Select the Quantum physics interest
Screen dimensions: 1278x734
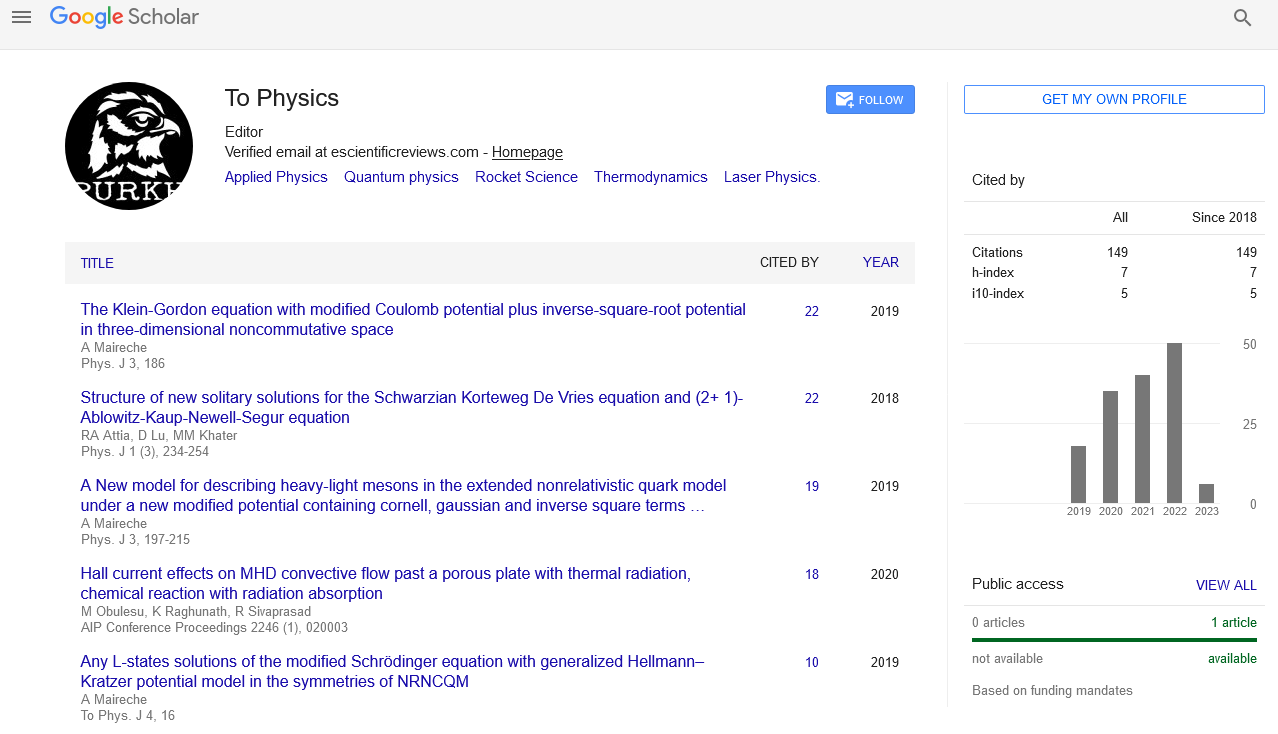(401, 177)
